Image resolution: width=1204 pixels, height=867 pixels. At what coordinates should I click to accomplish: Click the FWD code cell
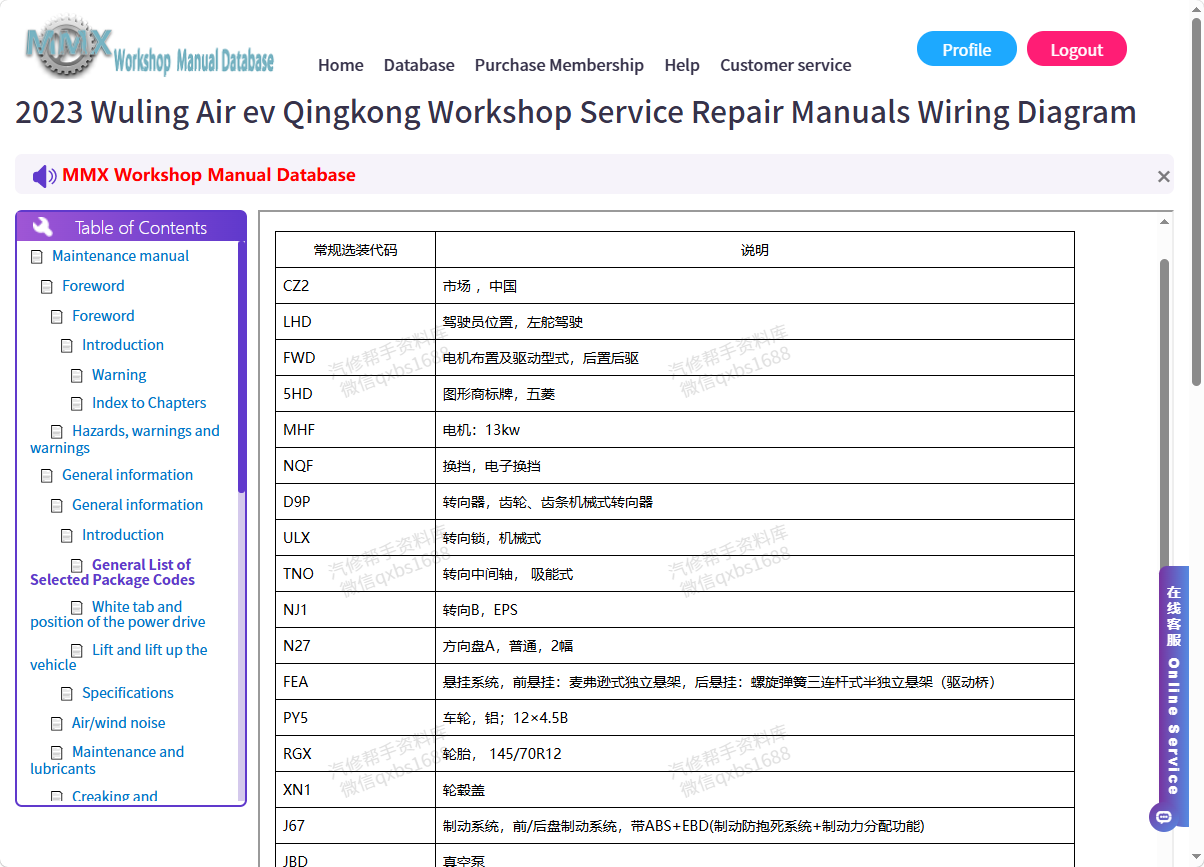(x=355, y=358)
